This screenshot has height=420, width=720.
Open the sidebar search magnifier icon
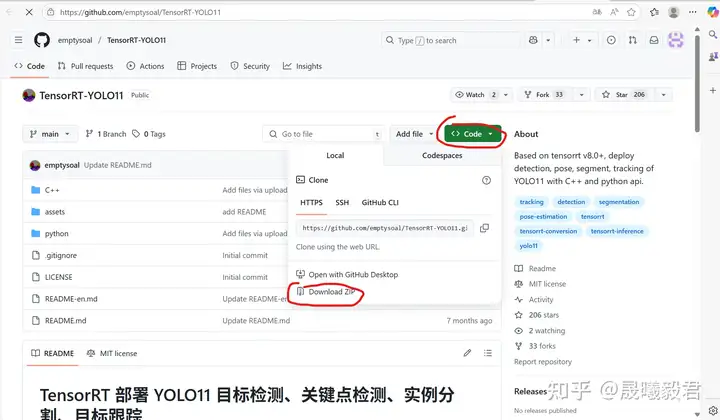(x=713, y=34)
